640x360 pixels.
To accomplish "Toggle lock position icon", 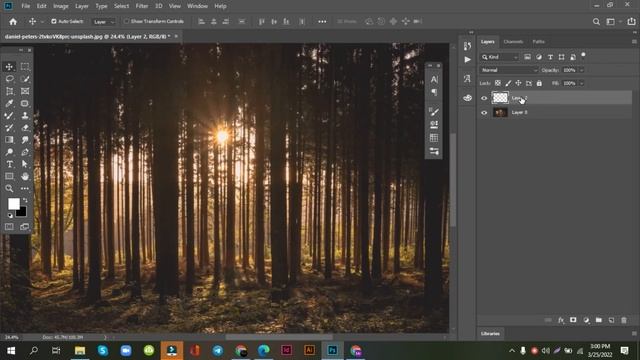I will tap(518, 83).
